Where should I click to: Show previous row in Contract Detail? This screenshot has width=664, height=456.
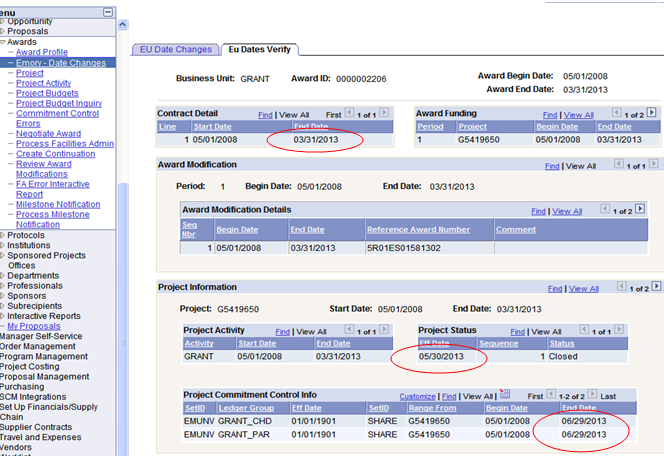point(349,113)
